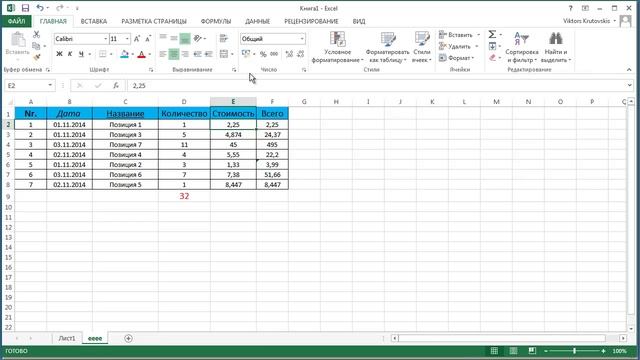The image size is (640, 360).
Task: Click the Copy icon in clipboard group
Action: coord(36,46)
